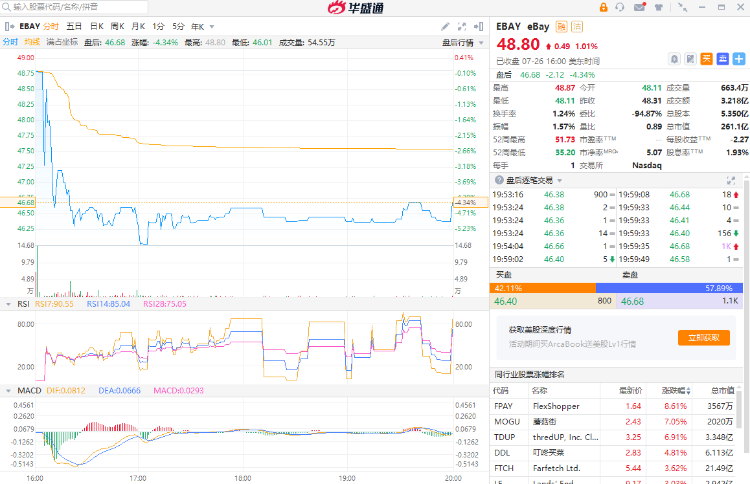Click the search magnifier icon
750x484 pixels.
point(6,7)
